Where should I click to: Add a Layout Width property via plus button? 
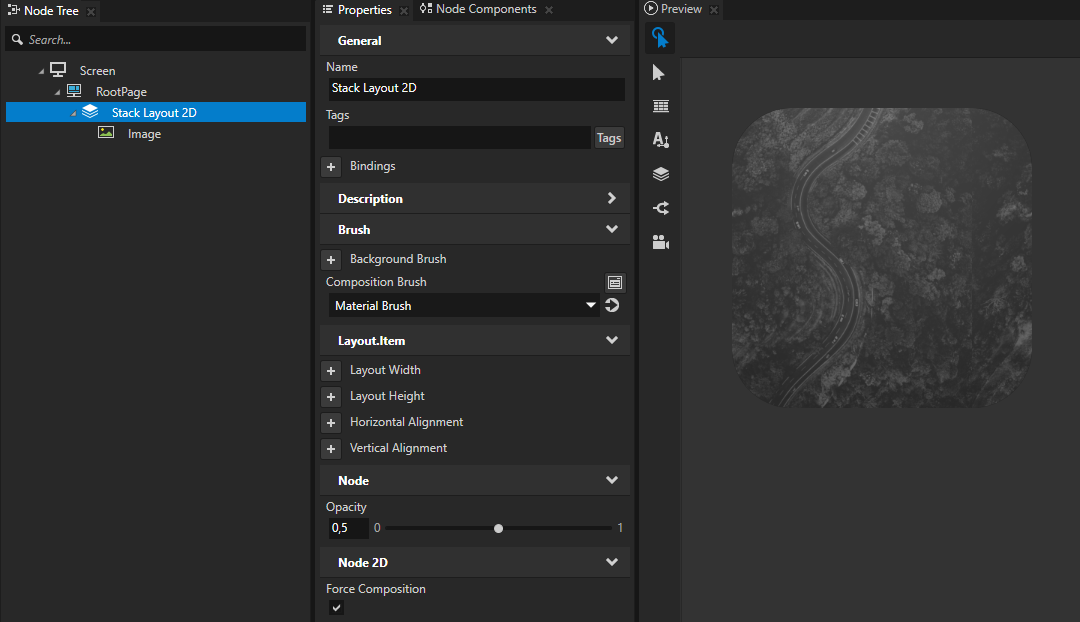click(x=331, y=370)
